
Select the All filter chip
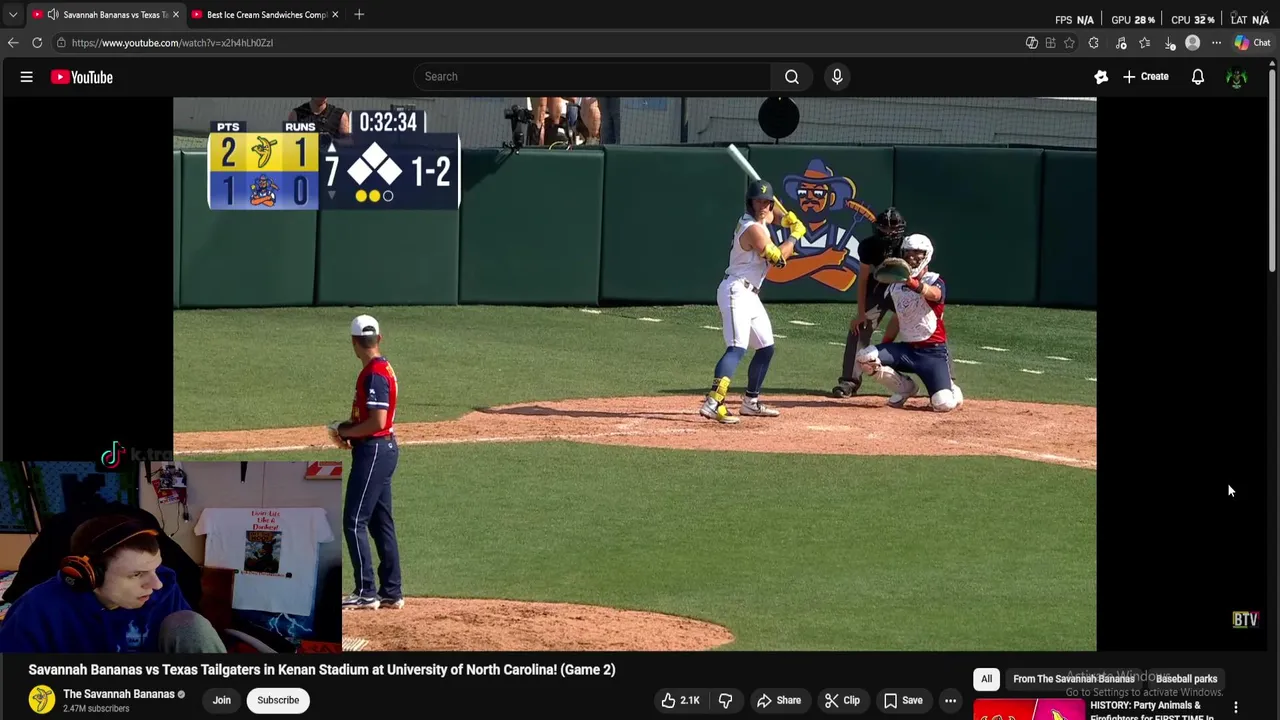point(986,679)
